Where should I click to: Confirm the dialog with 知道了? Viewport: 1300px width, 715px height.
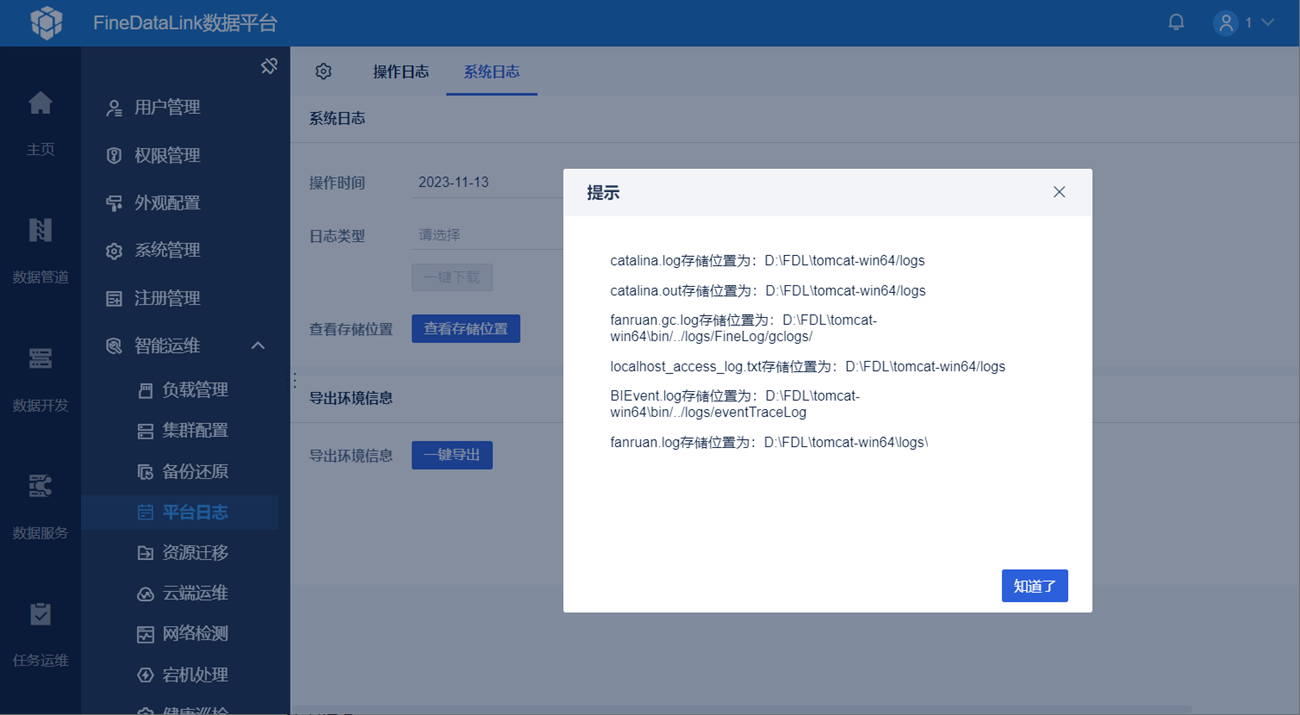click(1035, 586)
